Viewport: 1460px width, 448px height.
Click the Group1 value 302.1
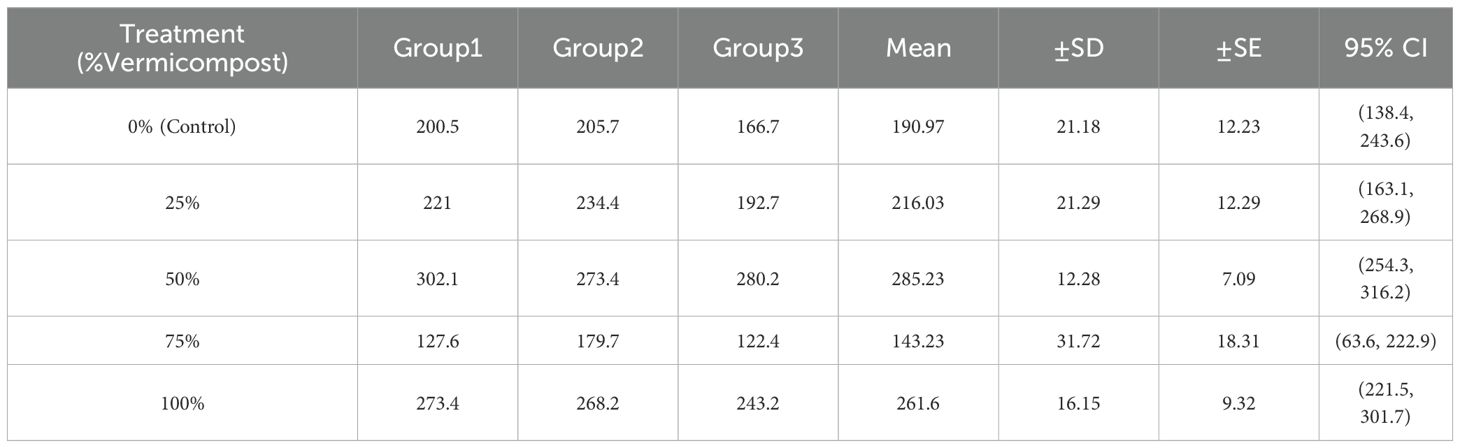(x=438, y=279)
